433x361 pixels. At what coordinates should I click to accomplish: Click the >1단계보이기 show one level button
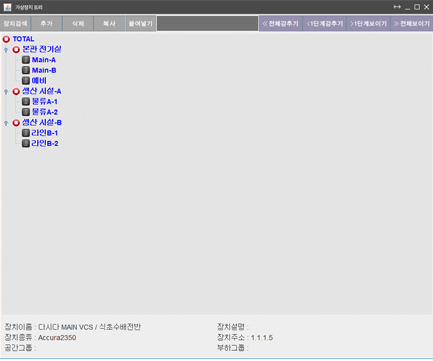[369, 24]
